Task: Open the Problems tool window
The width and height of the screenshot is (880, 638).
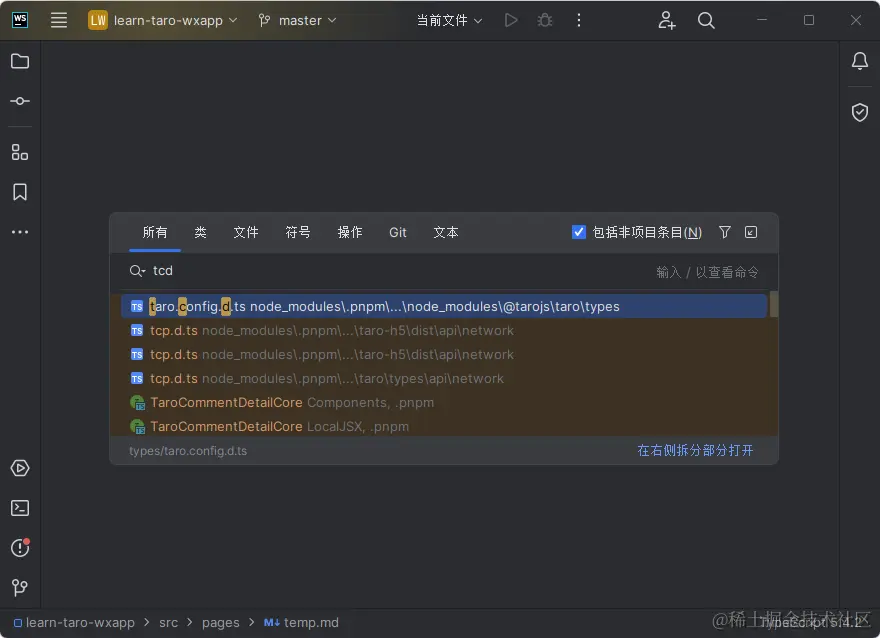Action: point(20,548)
